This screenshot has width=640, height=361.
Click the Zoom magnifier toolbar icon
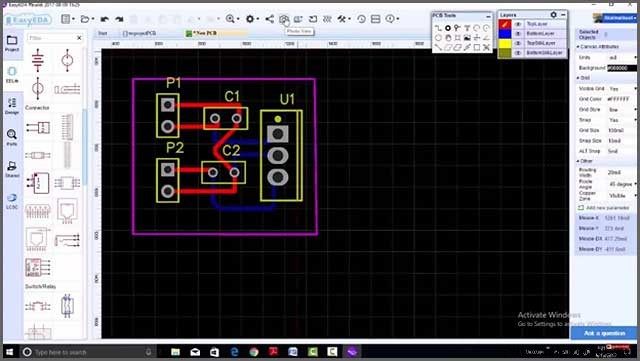coord(230,19)
